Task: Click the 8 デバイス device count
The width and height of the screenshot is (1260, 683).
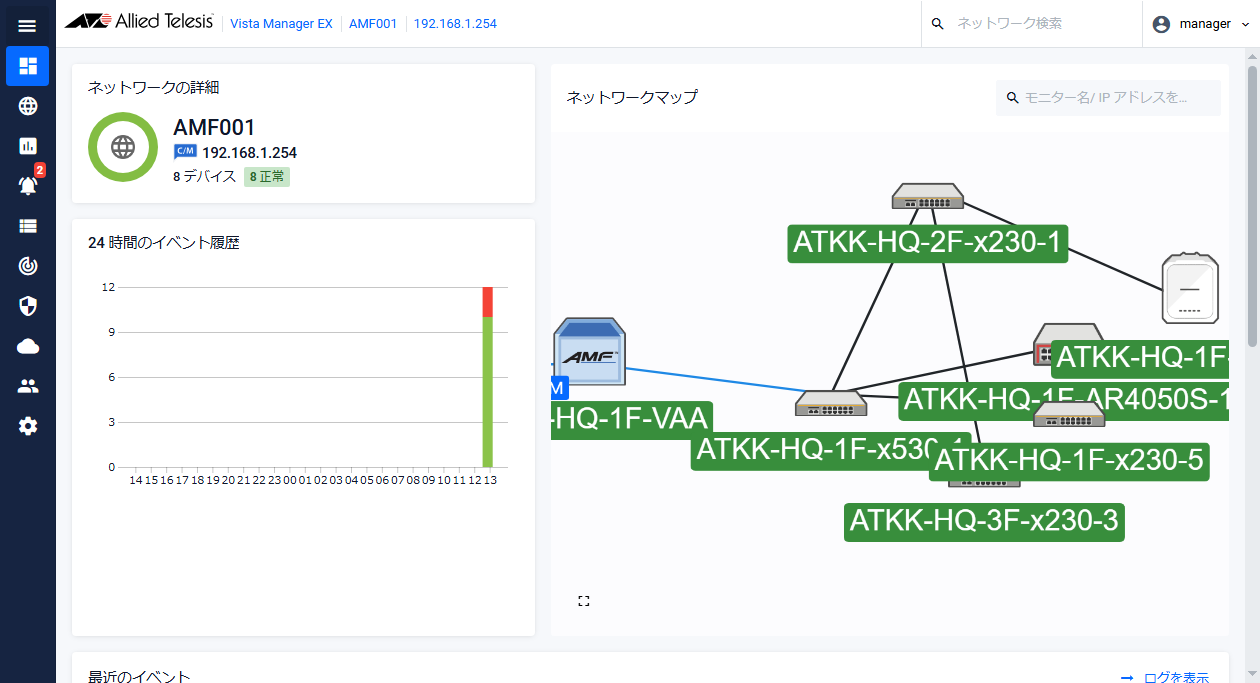Action: pos(204,177)
